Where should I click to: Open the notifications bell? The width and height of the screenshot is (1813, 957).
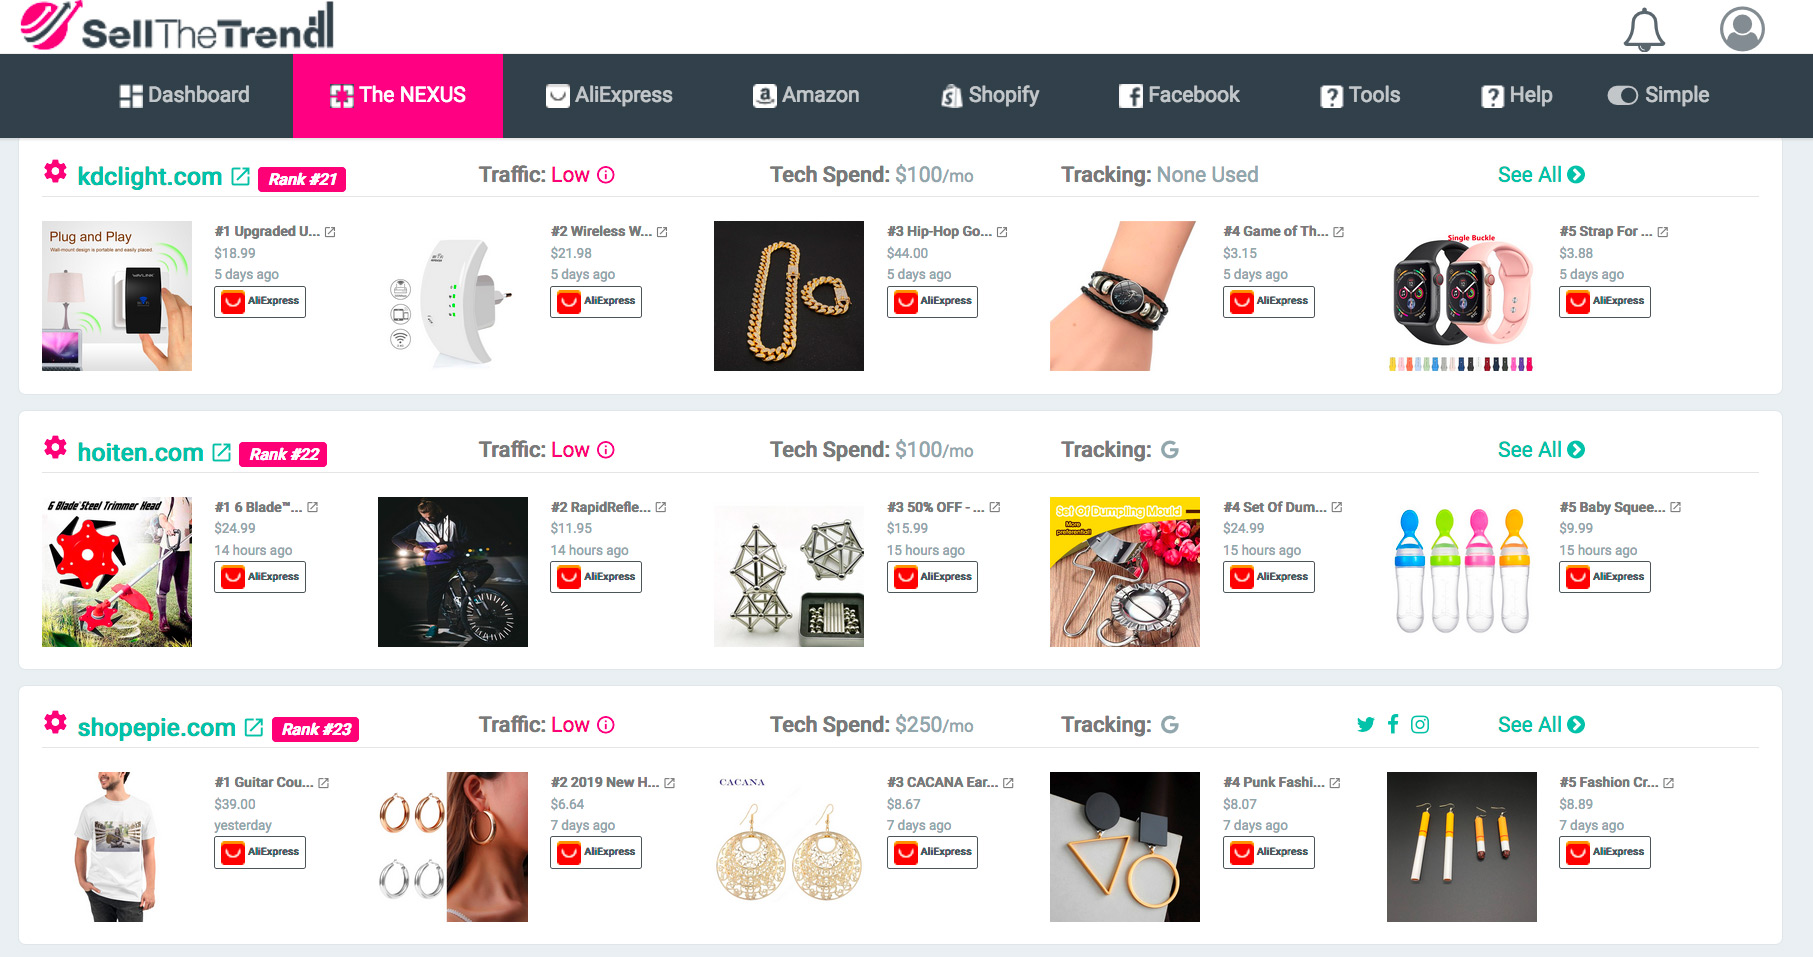point(1644,29)
